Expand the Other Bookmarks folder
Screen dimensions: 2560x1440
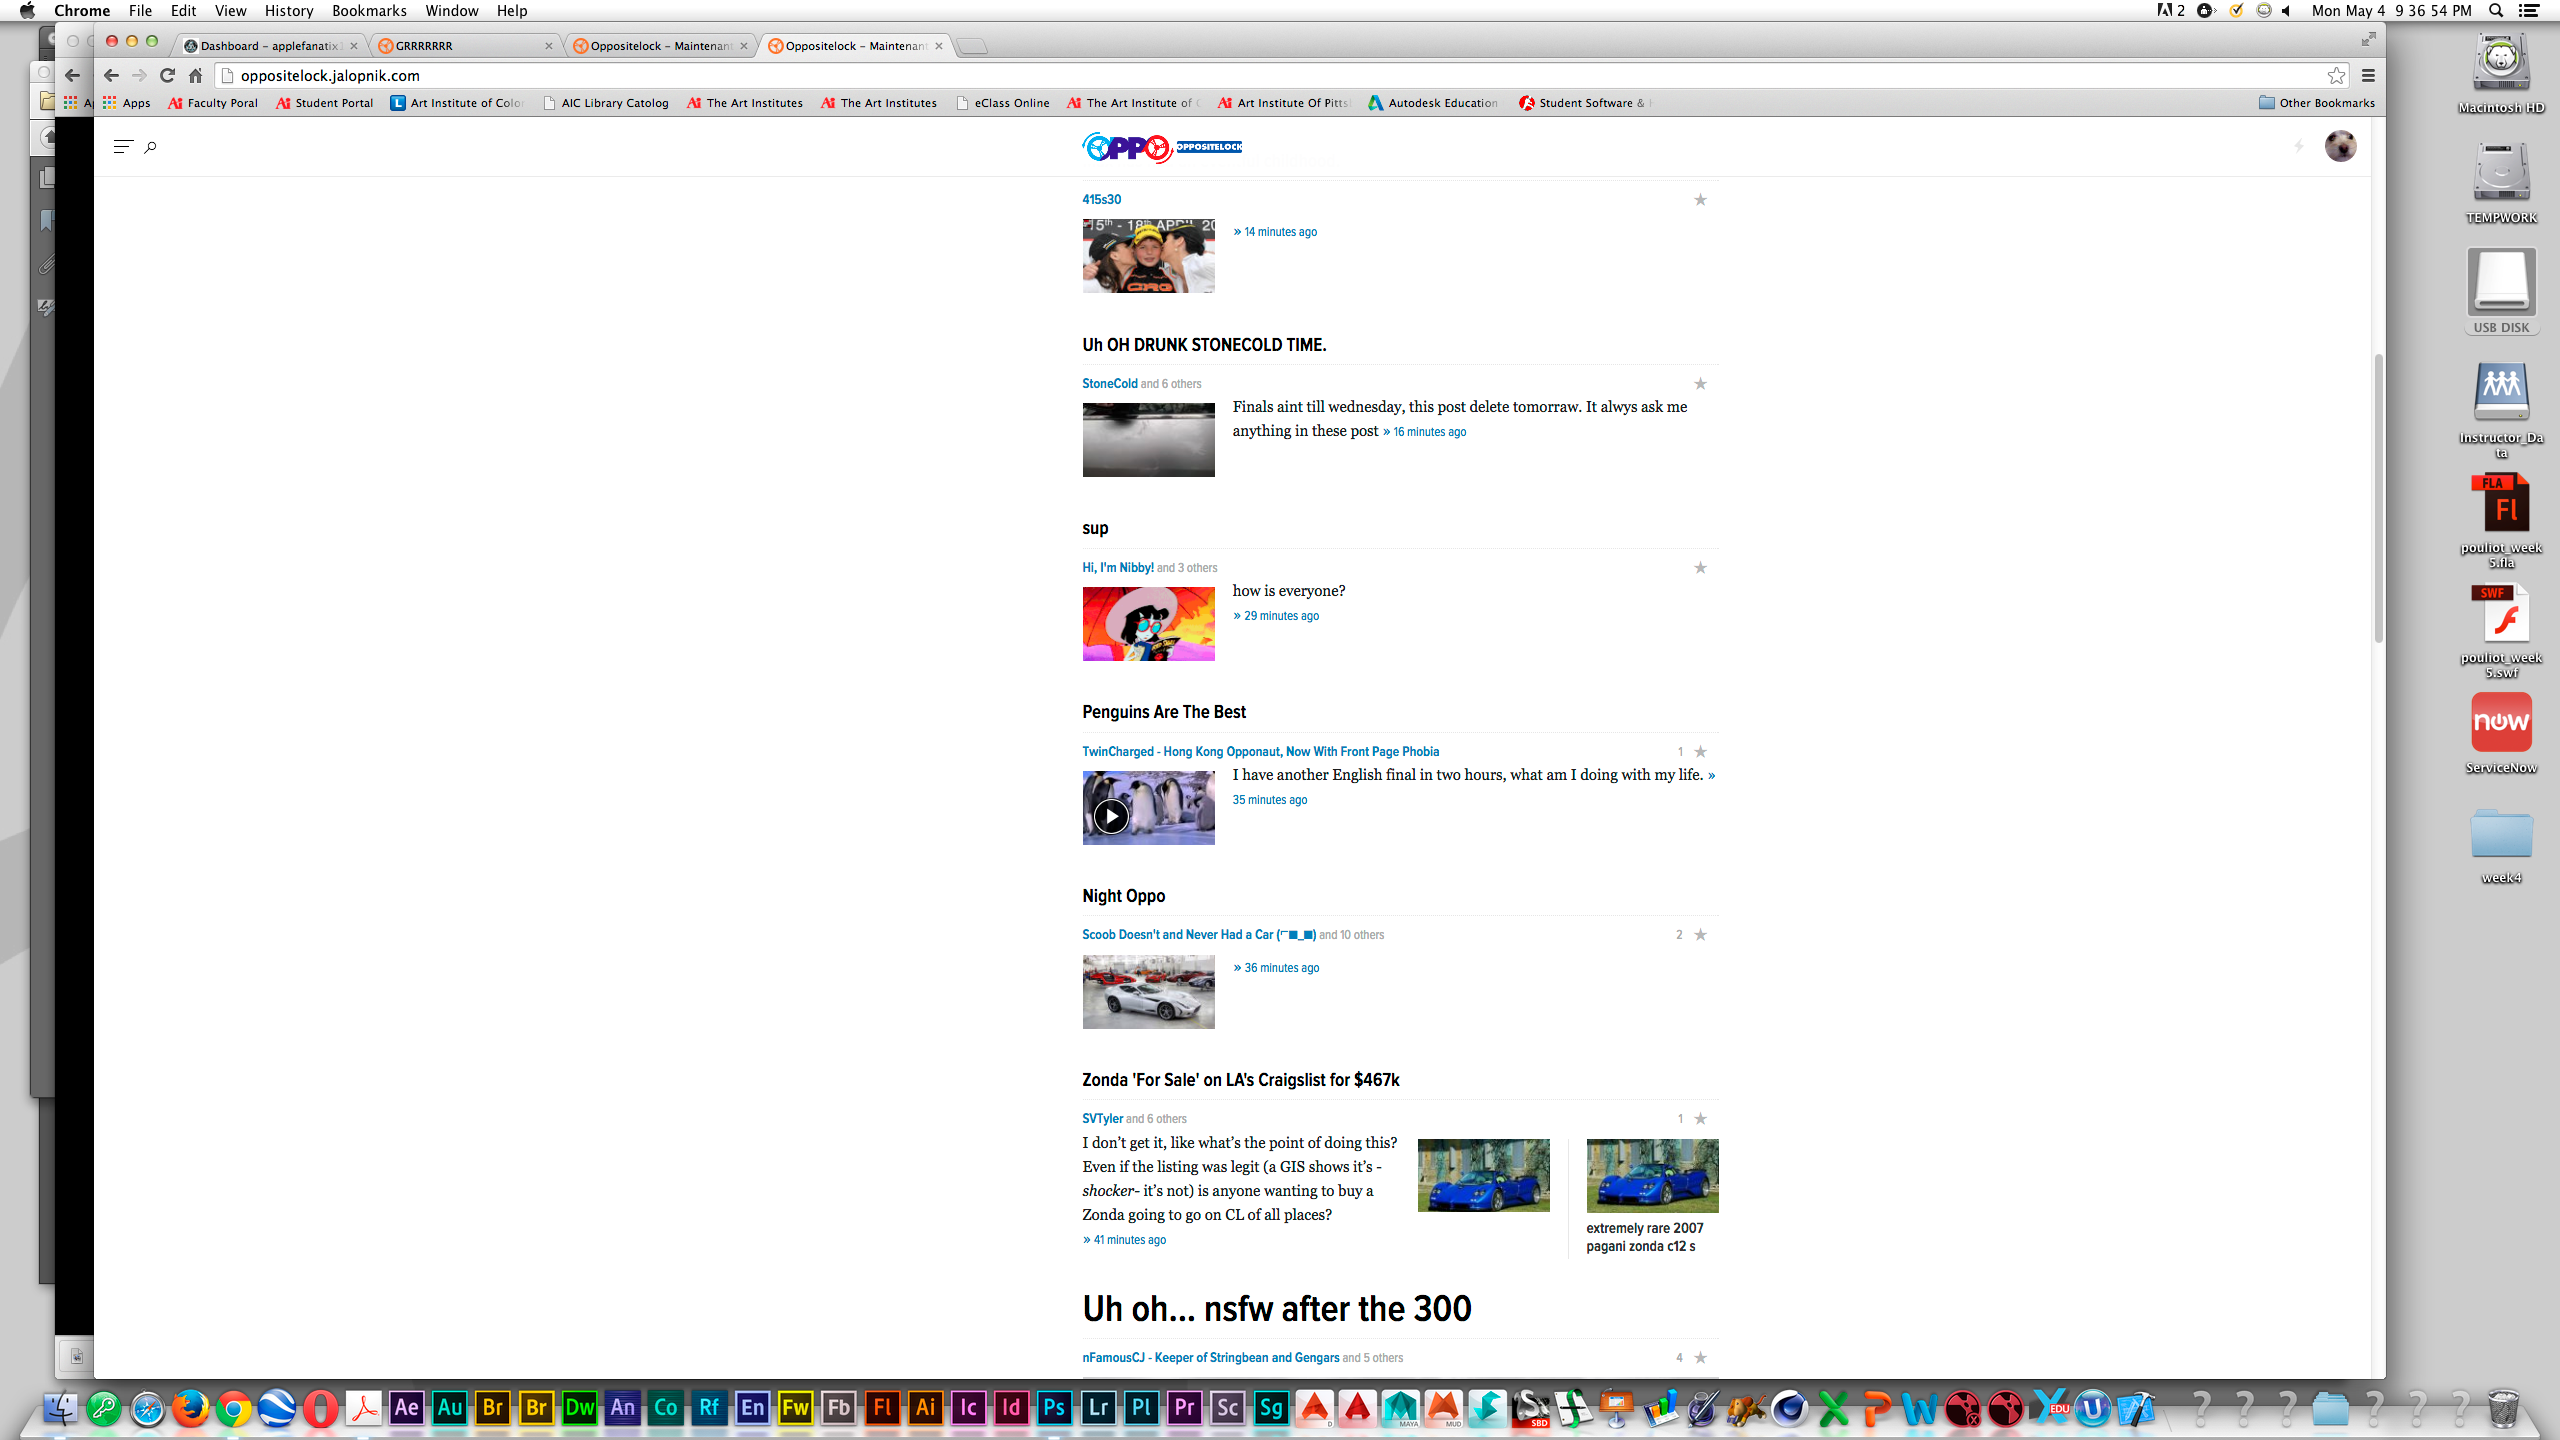[x=2317, y=103]
